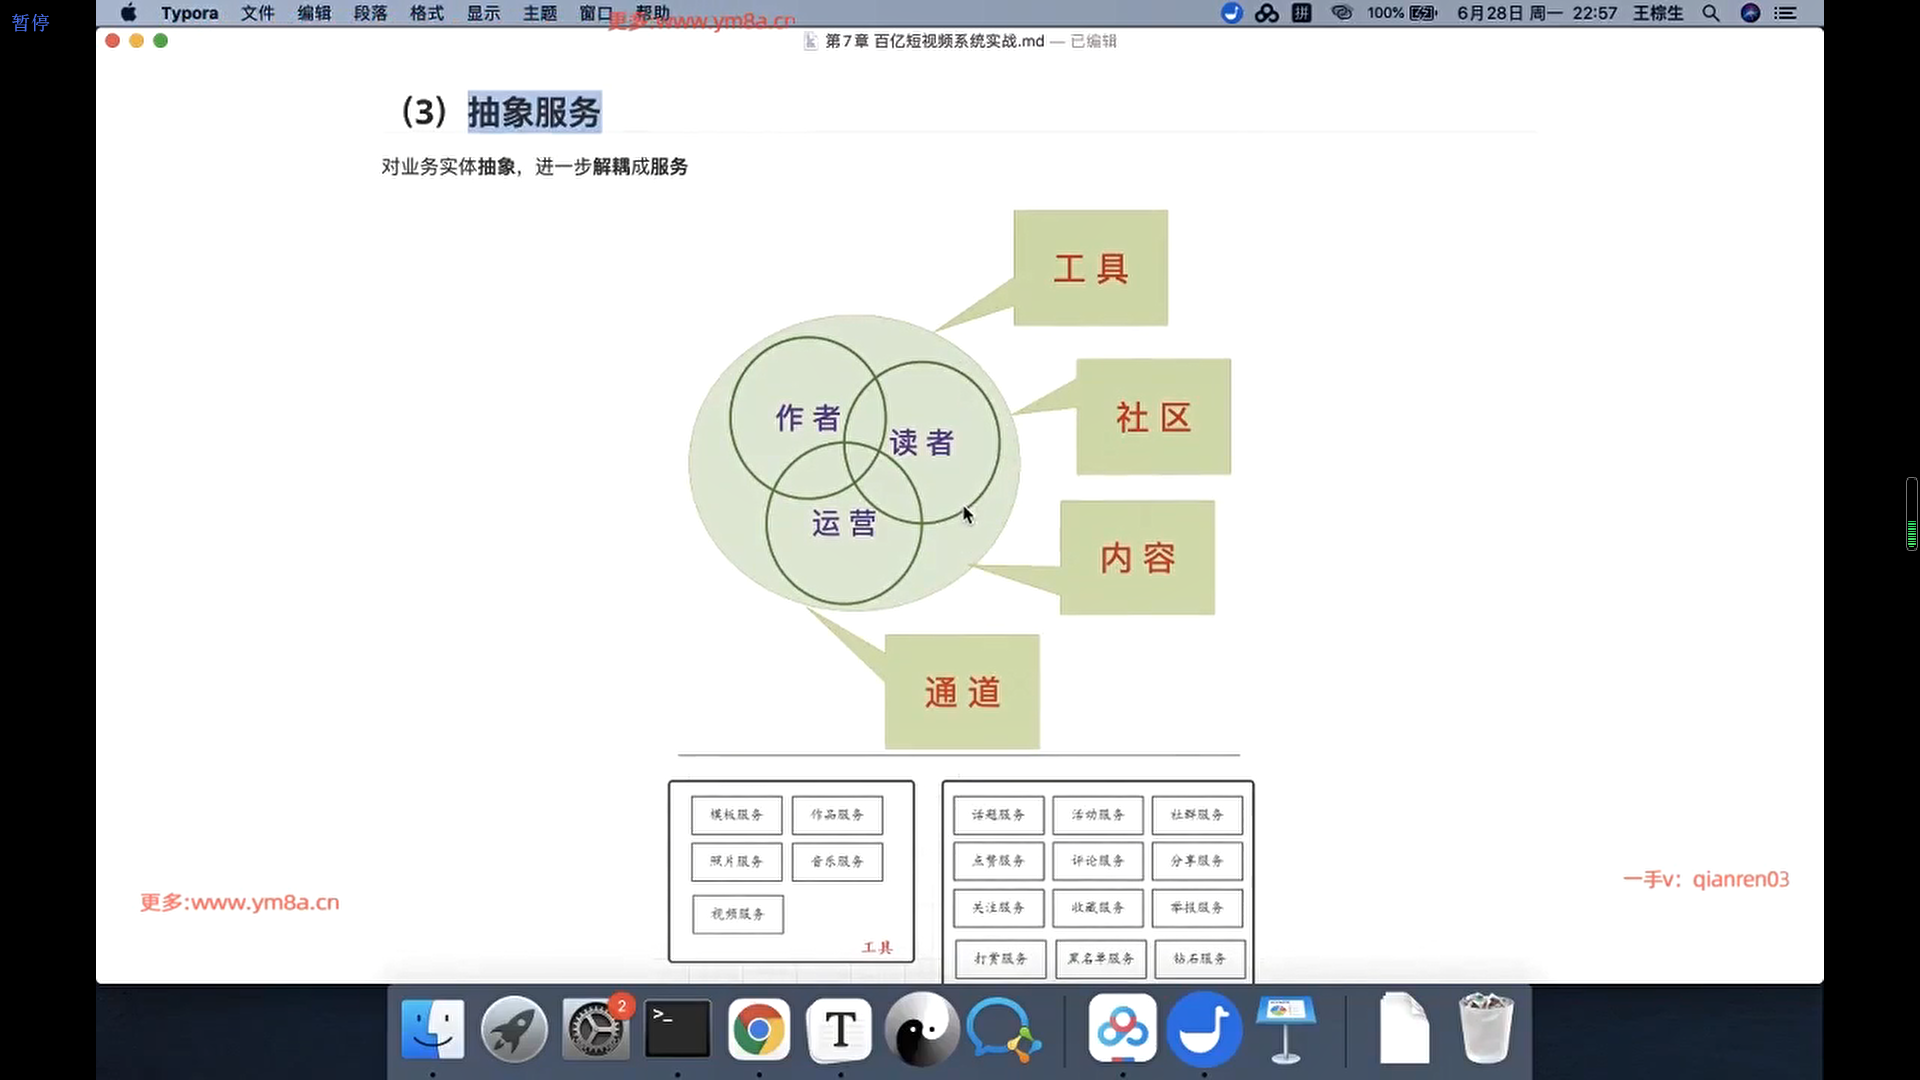The height and width of the screenshot is (1080, 1920).
Task: Click the document title in title bar
Action: [934, 41]
